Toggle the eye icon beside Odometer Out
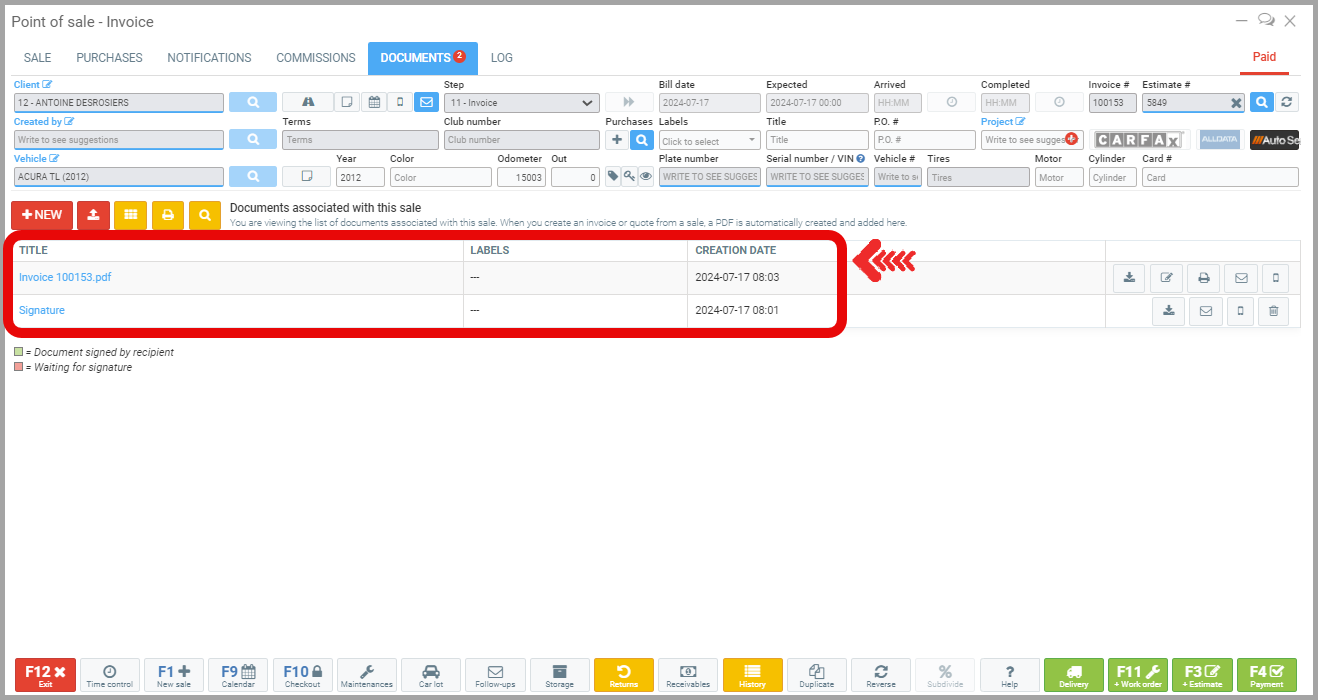This screenshot has width=1318, height=700. tap(646, 177)
